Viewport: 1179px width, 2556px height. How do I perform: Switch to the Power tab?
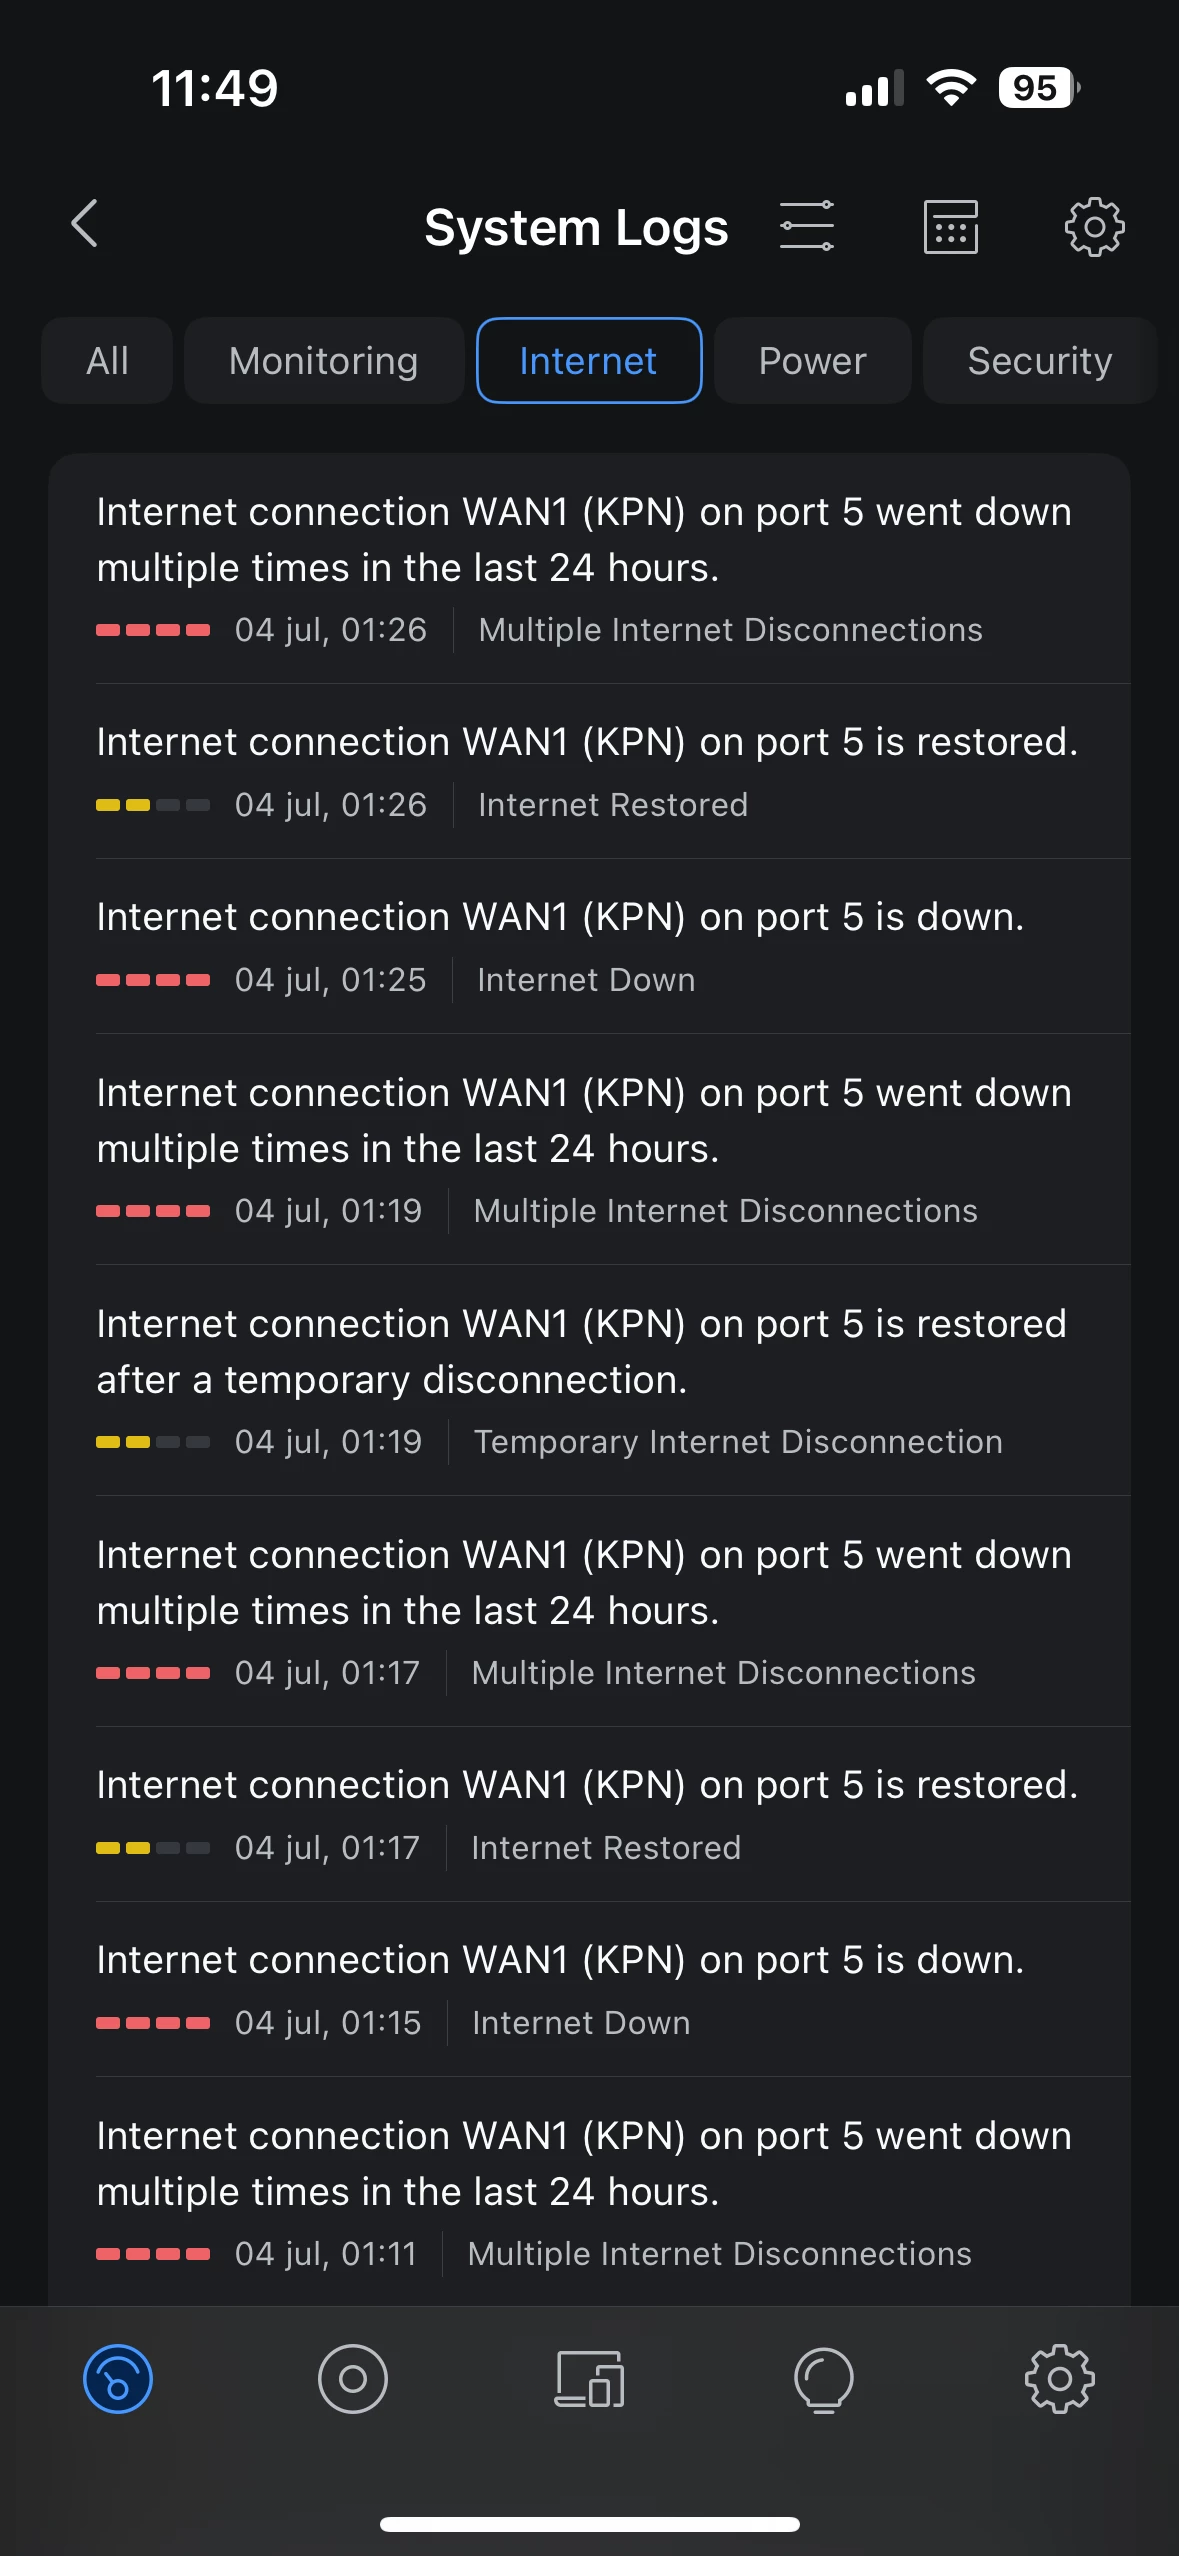[812, 361]
